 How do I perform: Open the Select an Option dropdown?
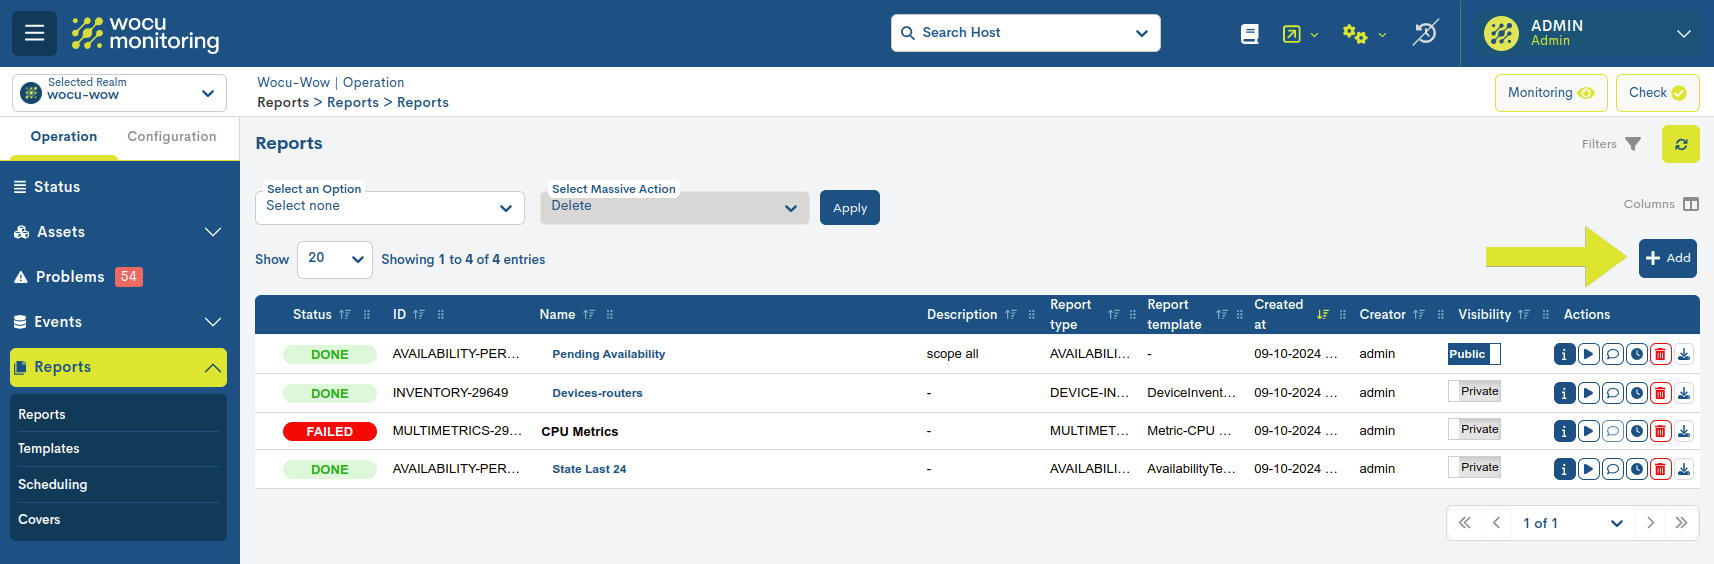pyautogui.click(x=389, y=207)
